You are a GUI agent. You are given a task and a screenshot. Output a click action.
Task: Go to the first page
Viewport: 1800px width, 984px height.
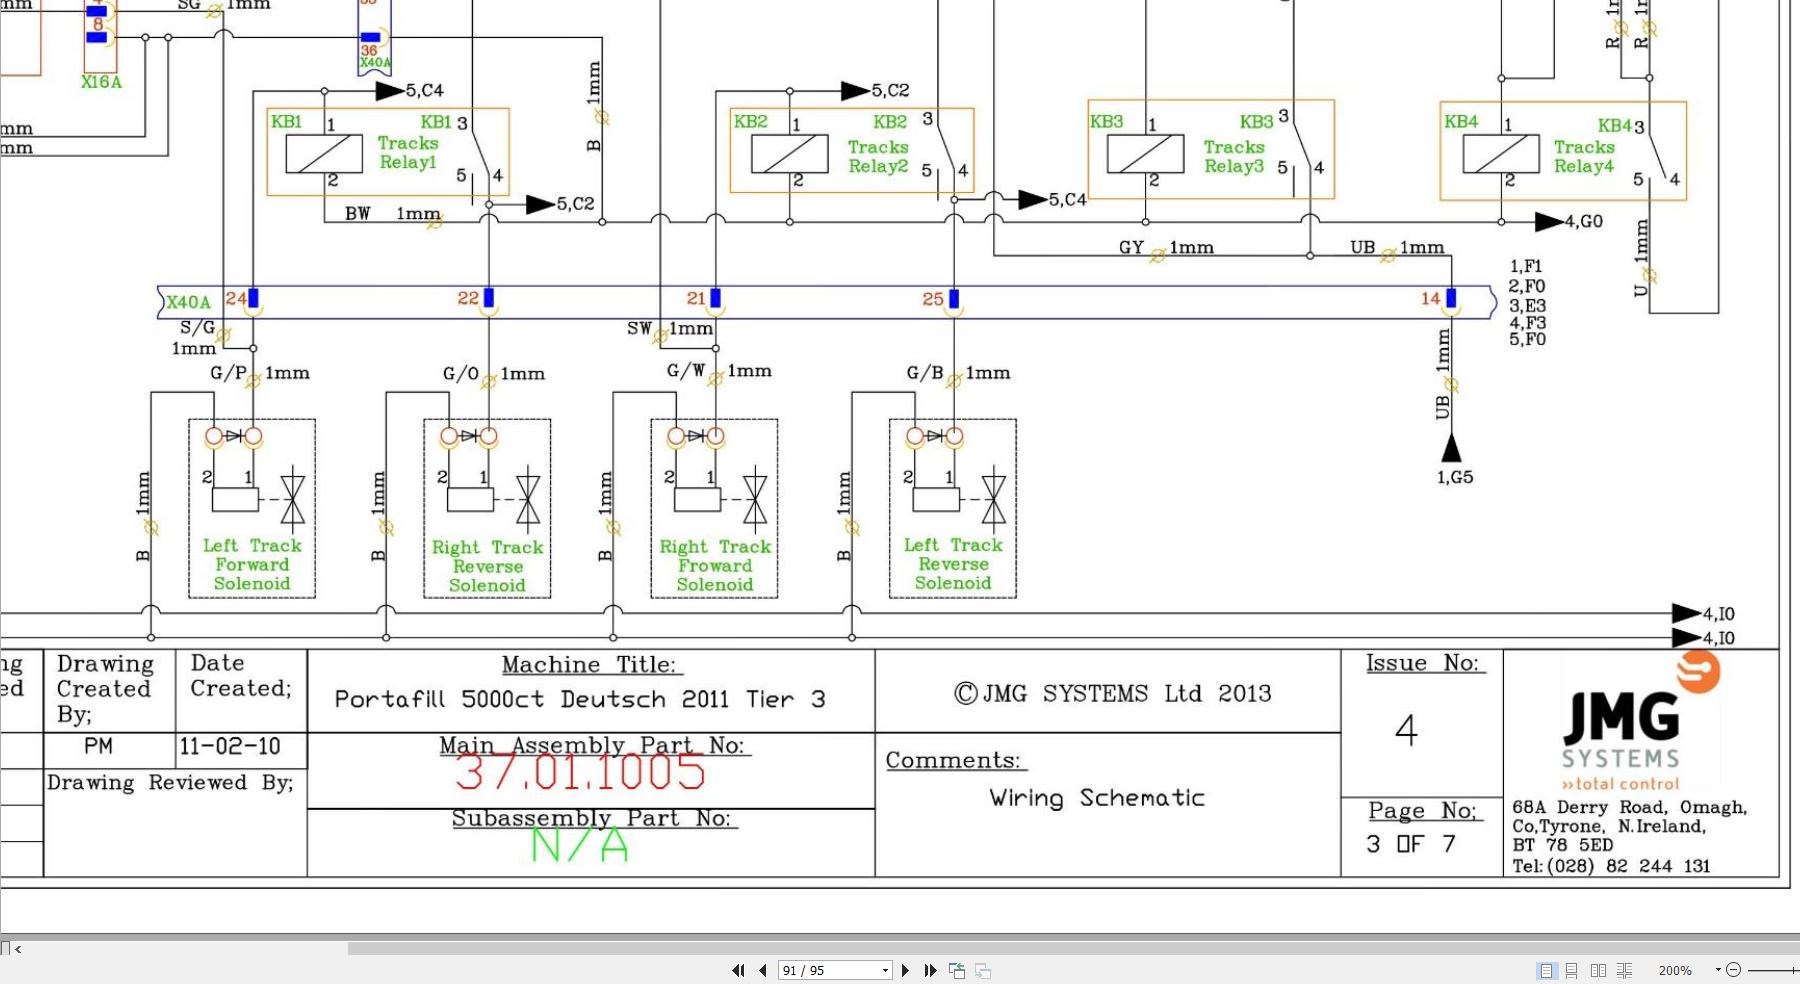click(x=738, y=970)
